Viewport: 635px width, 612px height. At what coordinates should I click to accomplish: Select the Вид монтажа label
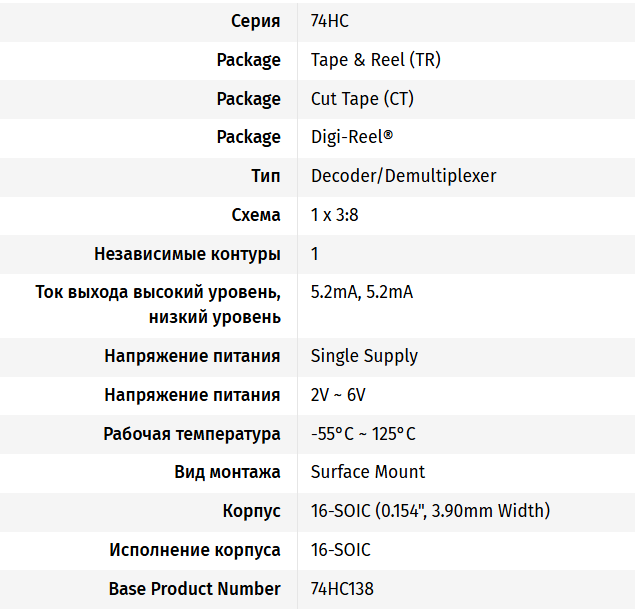pyautogui.click(x=227, y=472)
